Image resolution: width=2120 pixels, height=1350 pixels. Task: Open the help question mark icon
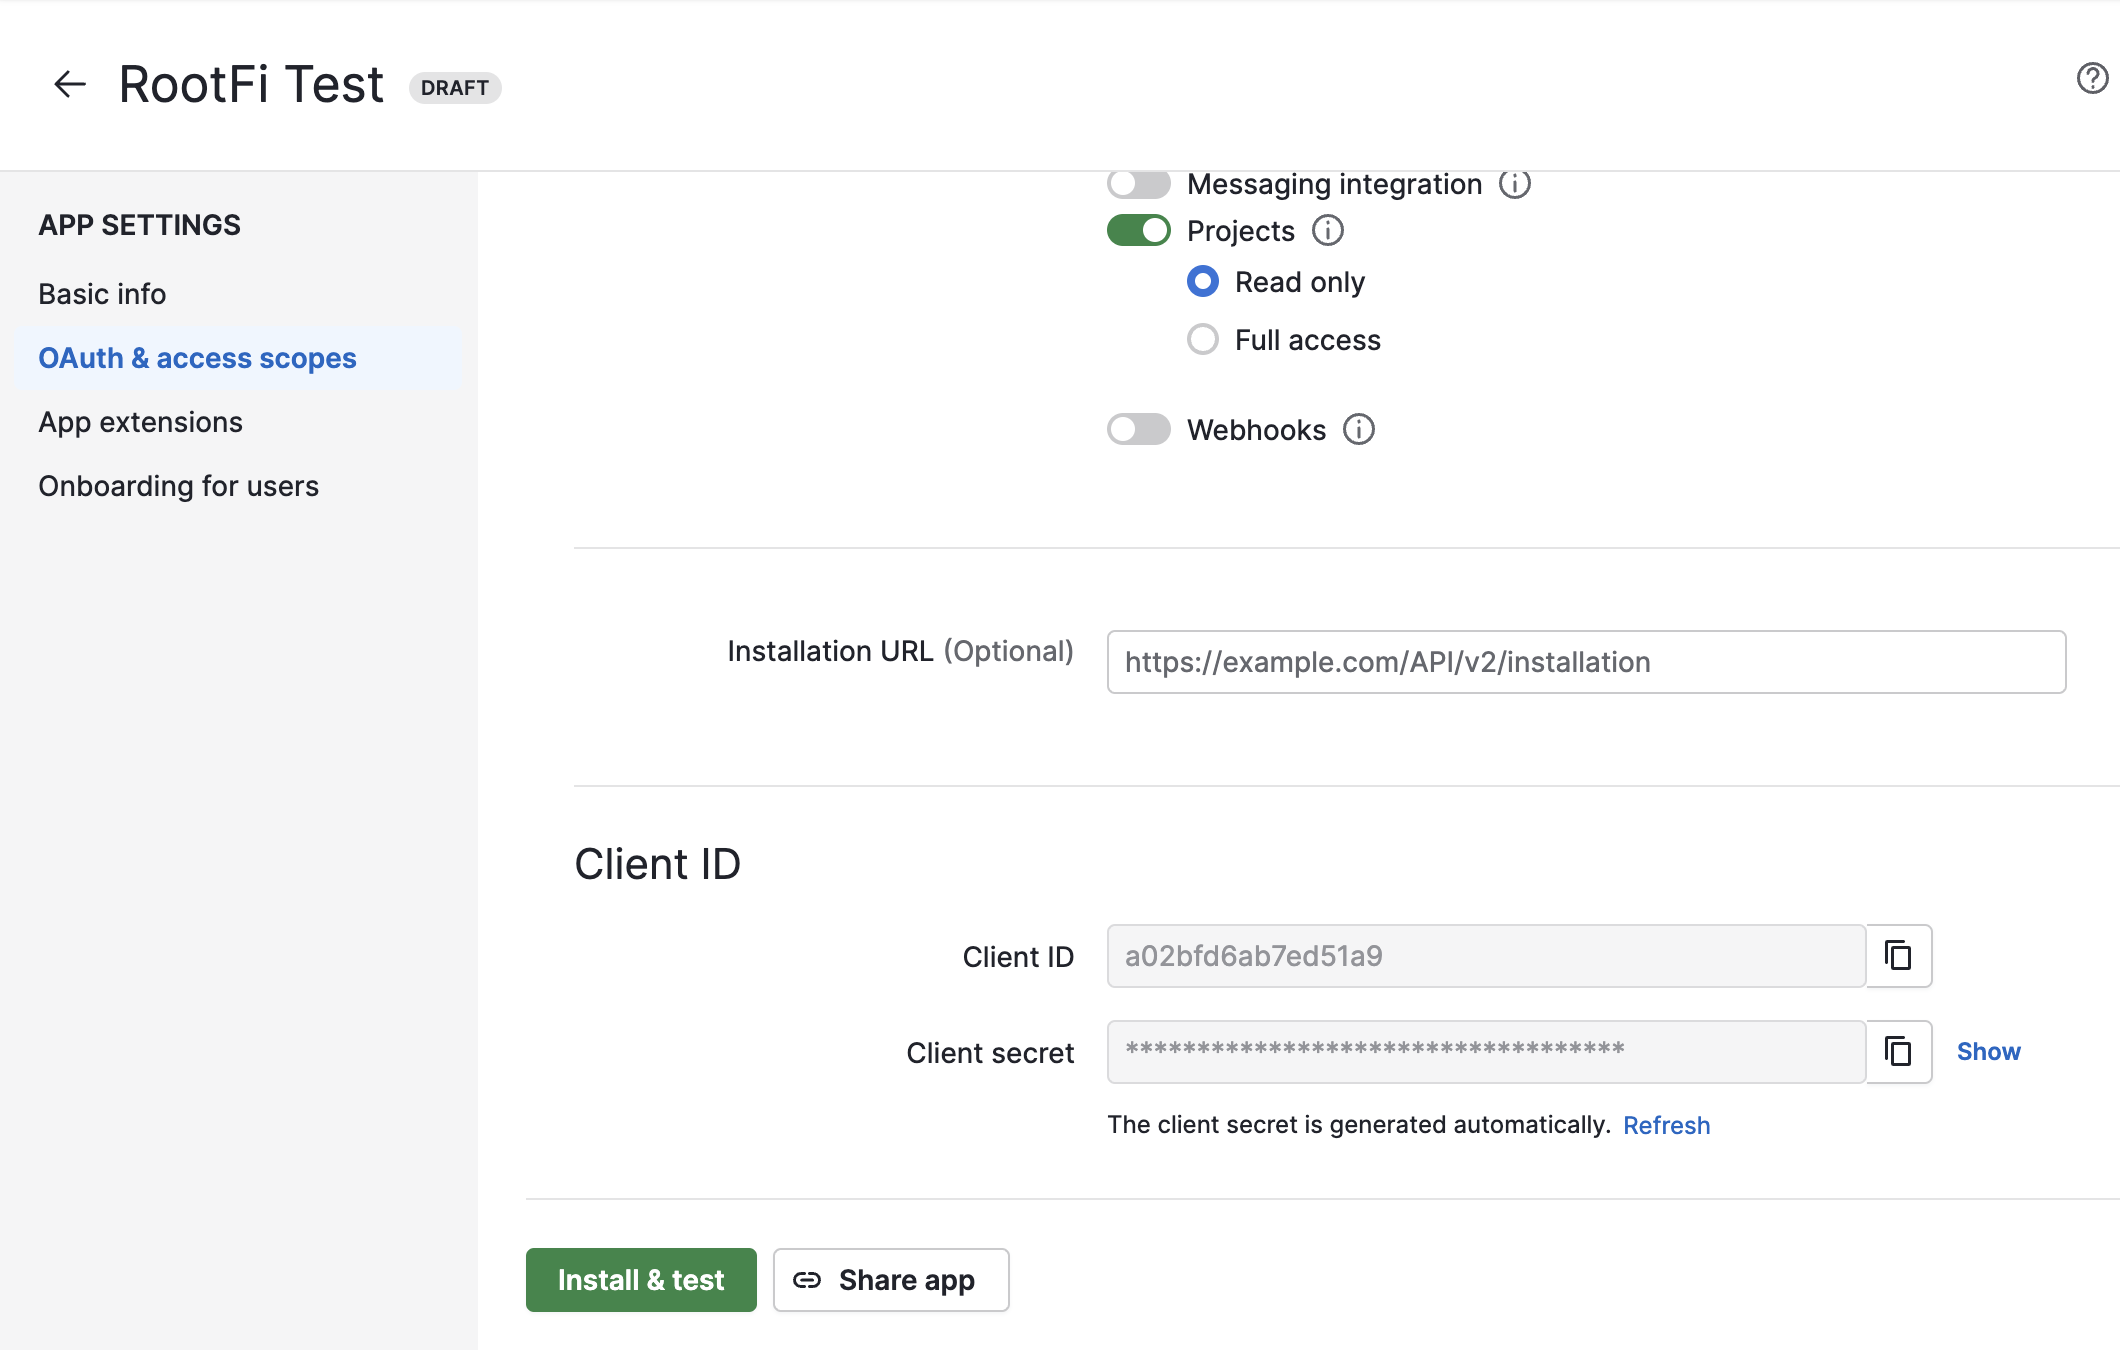click(2091, 78)
